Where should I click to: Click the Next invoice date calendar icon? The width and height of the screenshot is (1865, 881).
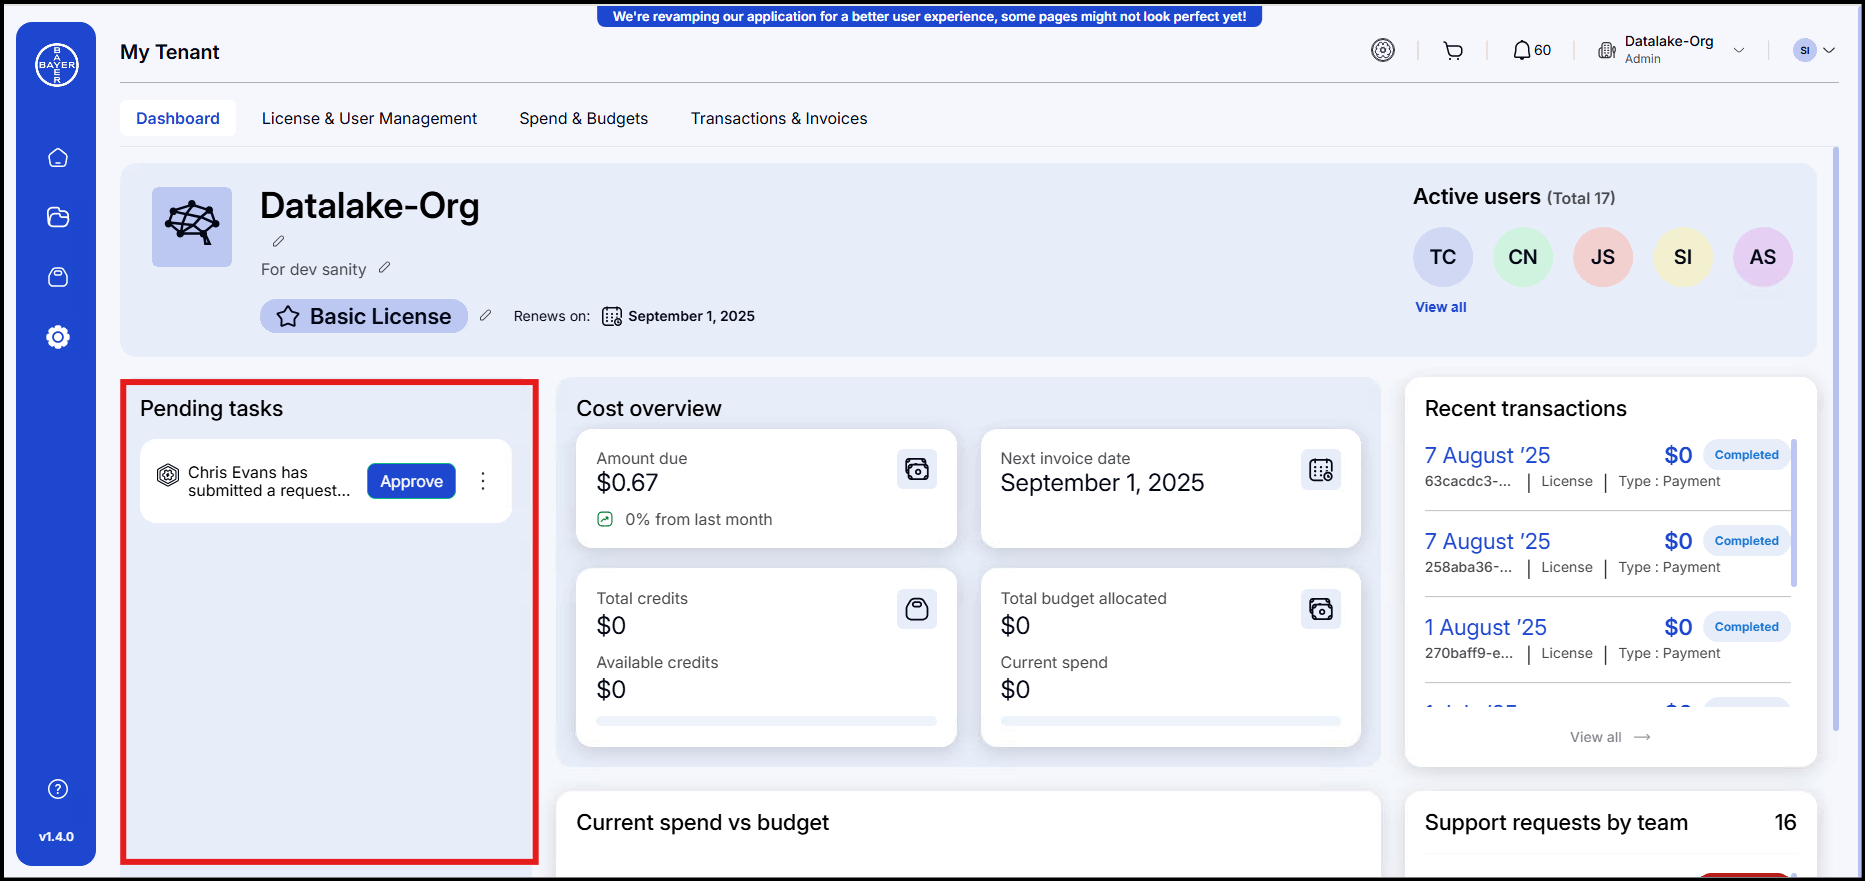pos(1321,469)
